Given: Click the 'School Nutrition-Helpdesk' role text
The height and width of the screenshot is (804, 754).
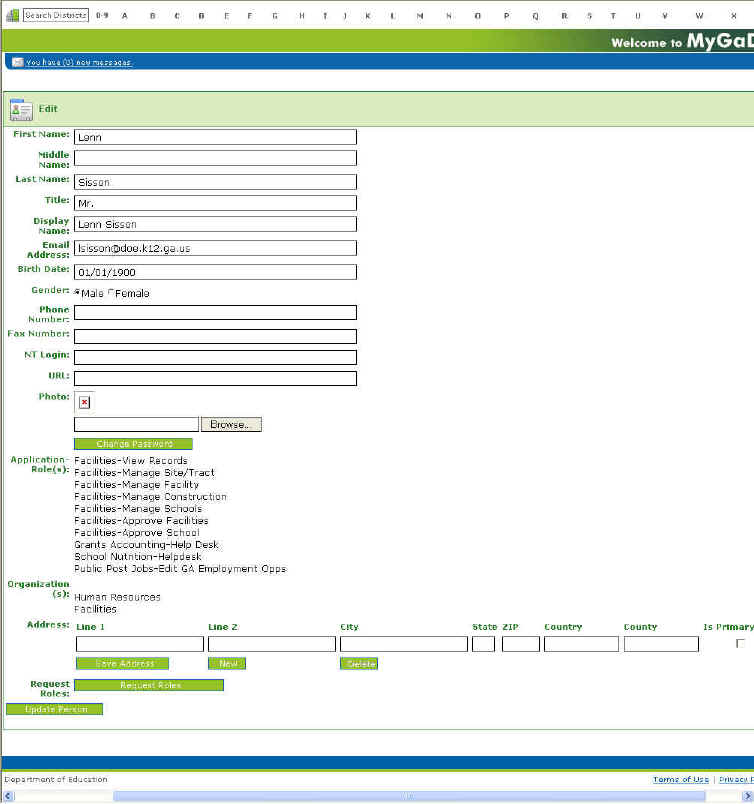Looking at the screenshot, I should [138, 557].
